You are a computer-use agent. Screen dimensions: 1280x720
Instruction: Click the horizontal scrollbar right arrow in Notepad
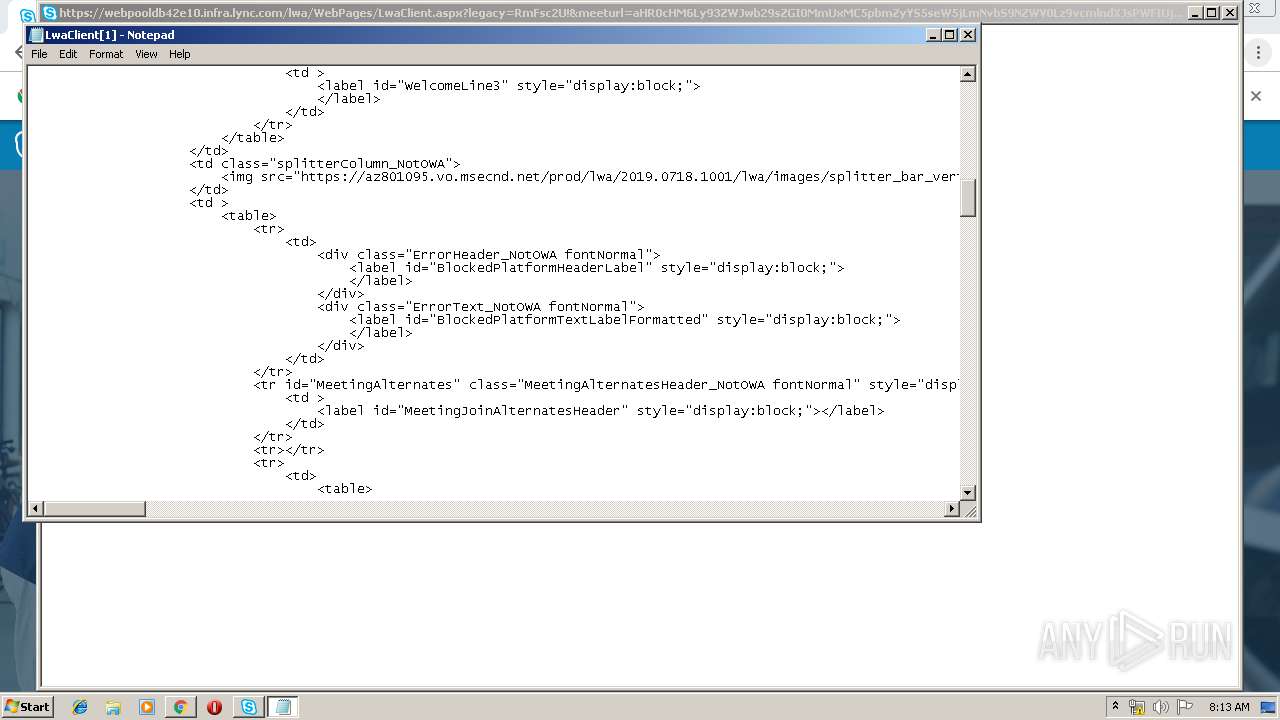[x=951, y=509]
